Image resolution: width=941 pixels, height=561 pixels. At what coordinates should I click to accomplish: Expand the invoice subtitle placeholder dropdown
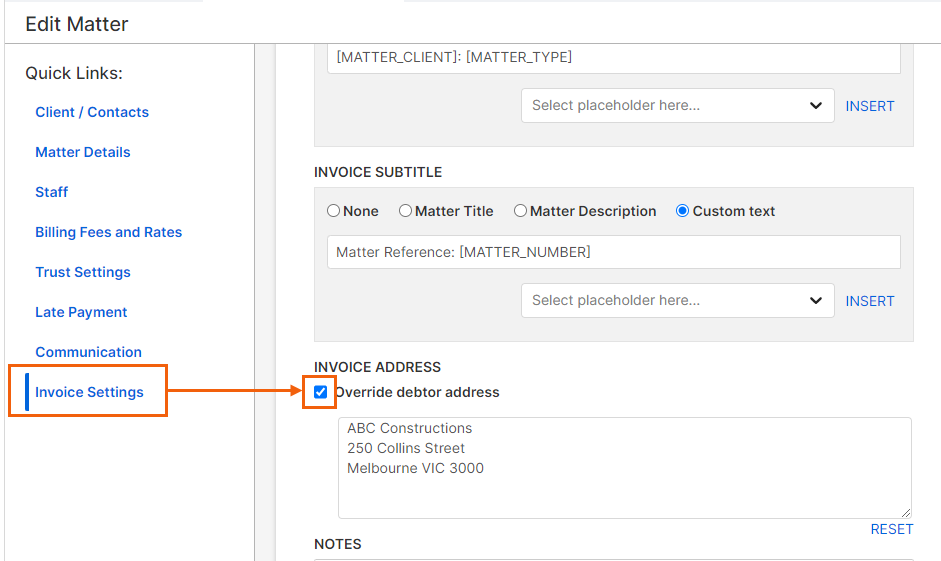(678, 300)
